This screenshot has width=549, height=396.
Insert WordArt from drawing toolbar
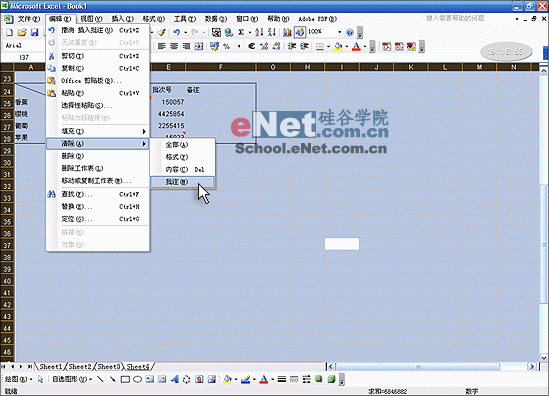[x=174, y=379]
